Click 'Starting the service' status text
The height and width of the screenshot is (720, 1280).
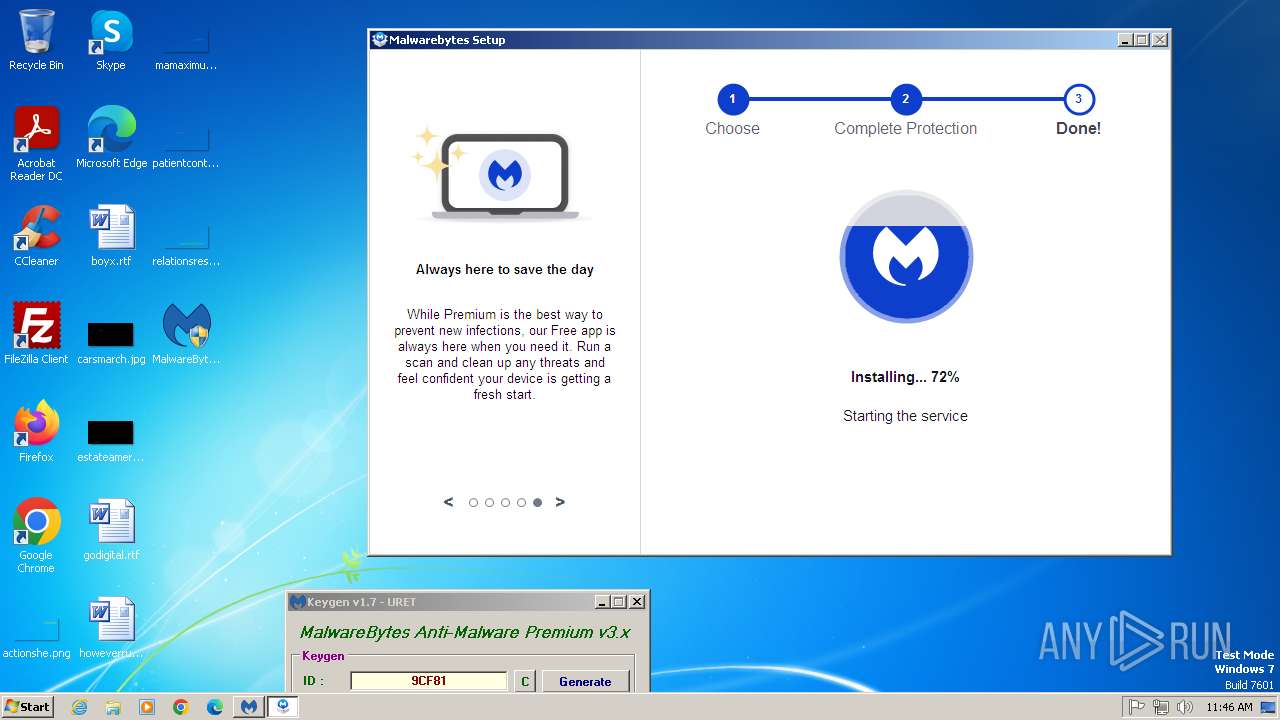pos(905,416)
